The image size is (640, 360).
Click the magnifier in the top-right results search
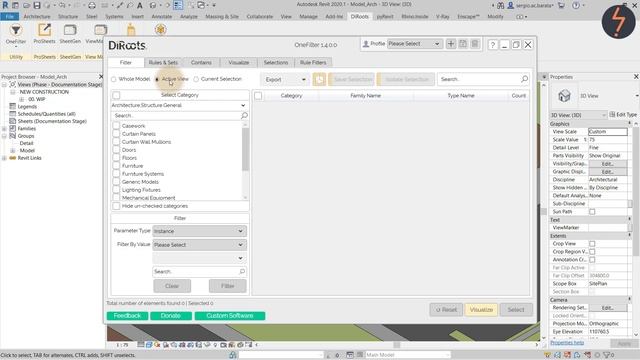pos(524,79)
